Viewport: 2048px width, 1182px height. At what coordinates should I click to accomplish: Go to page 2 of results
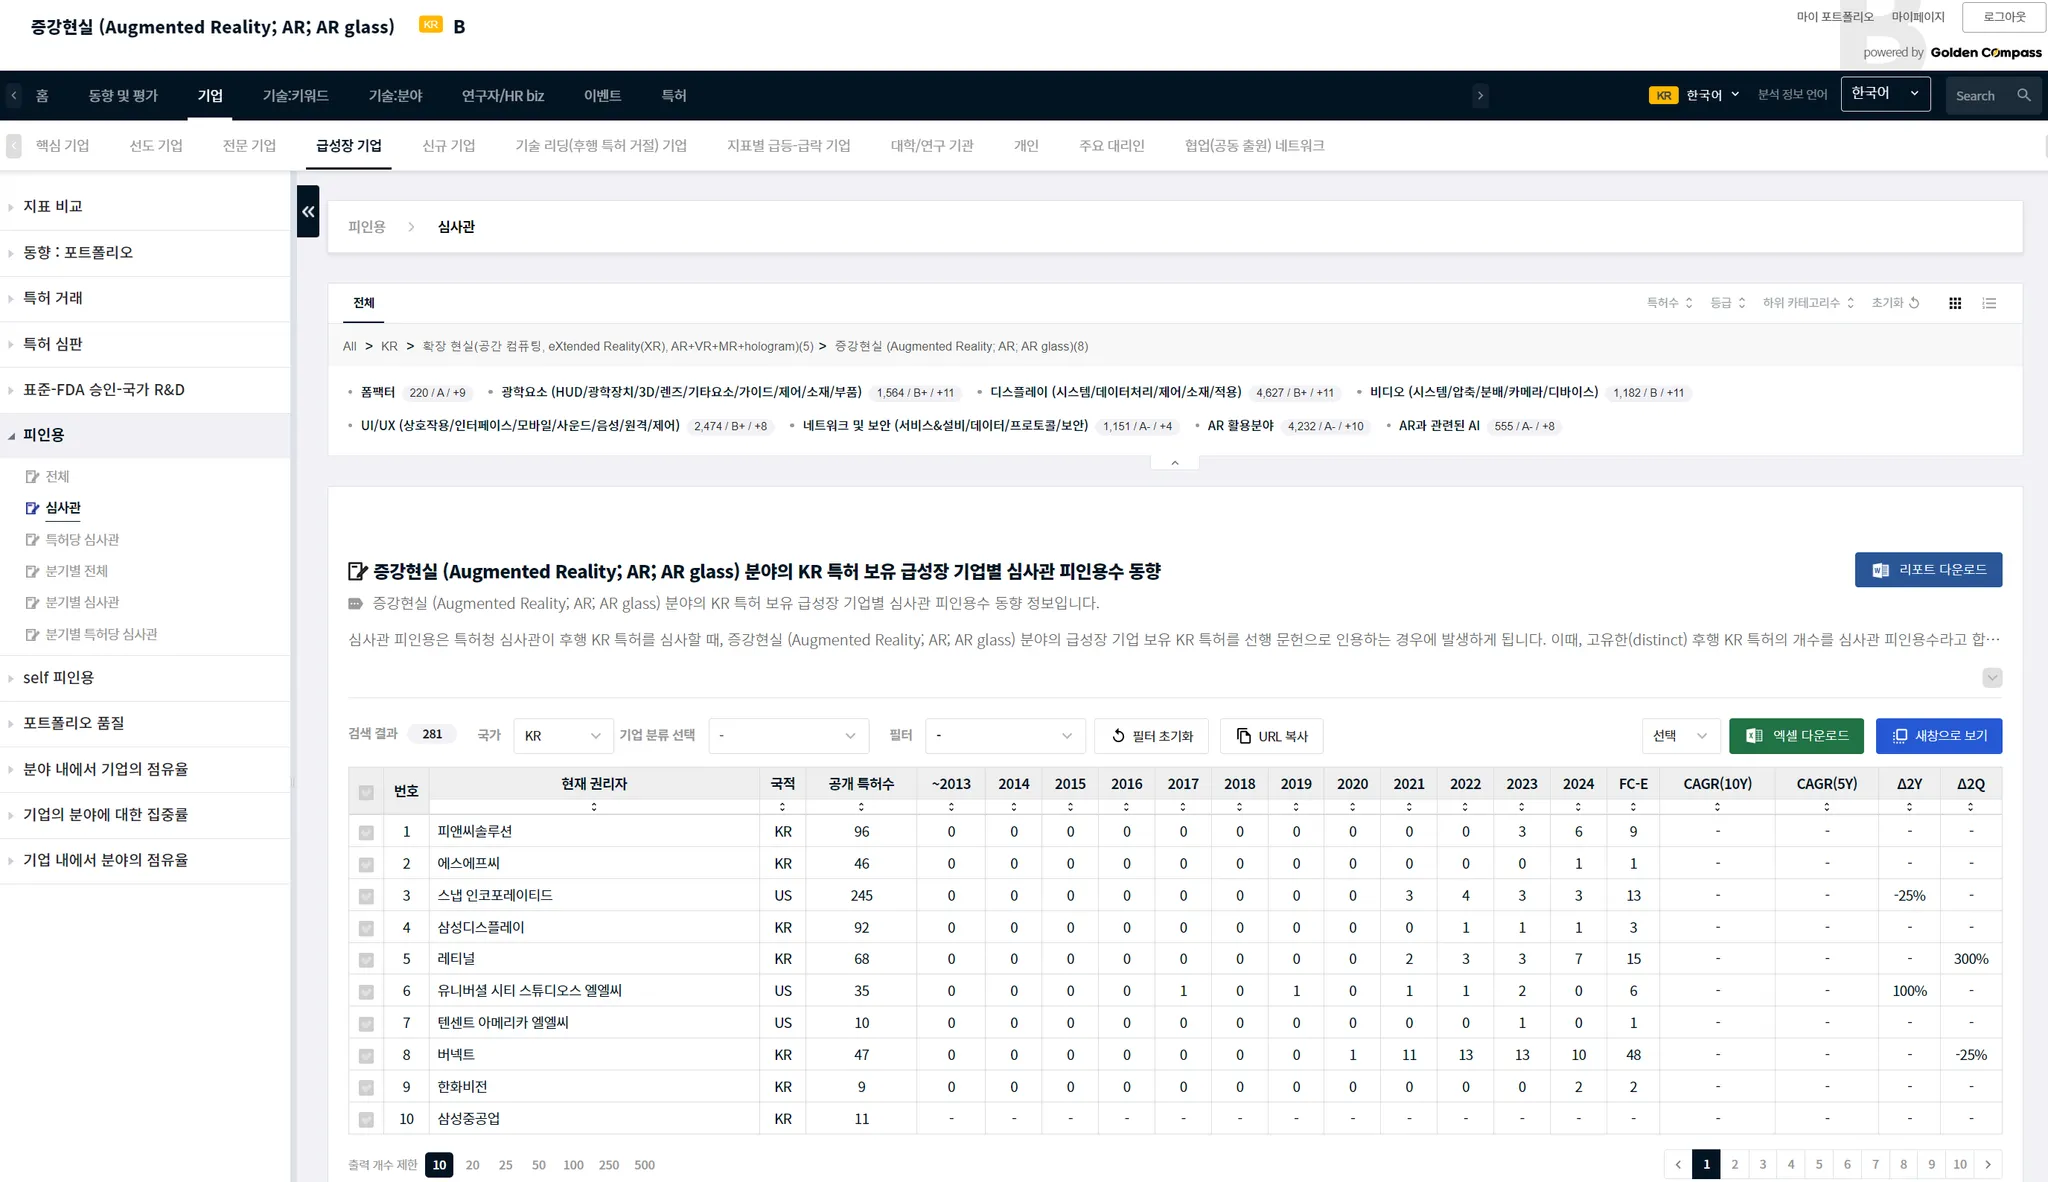point(1734,1164)
